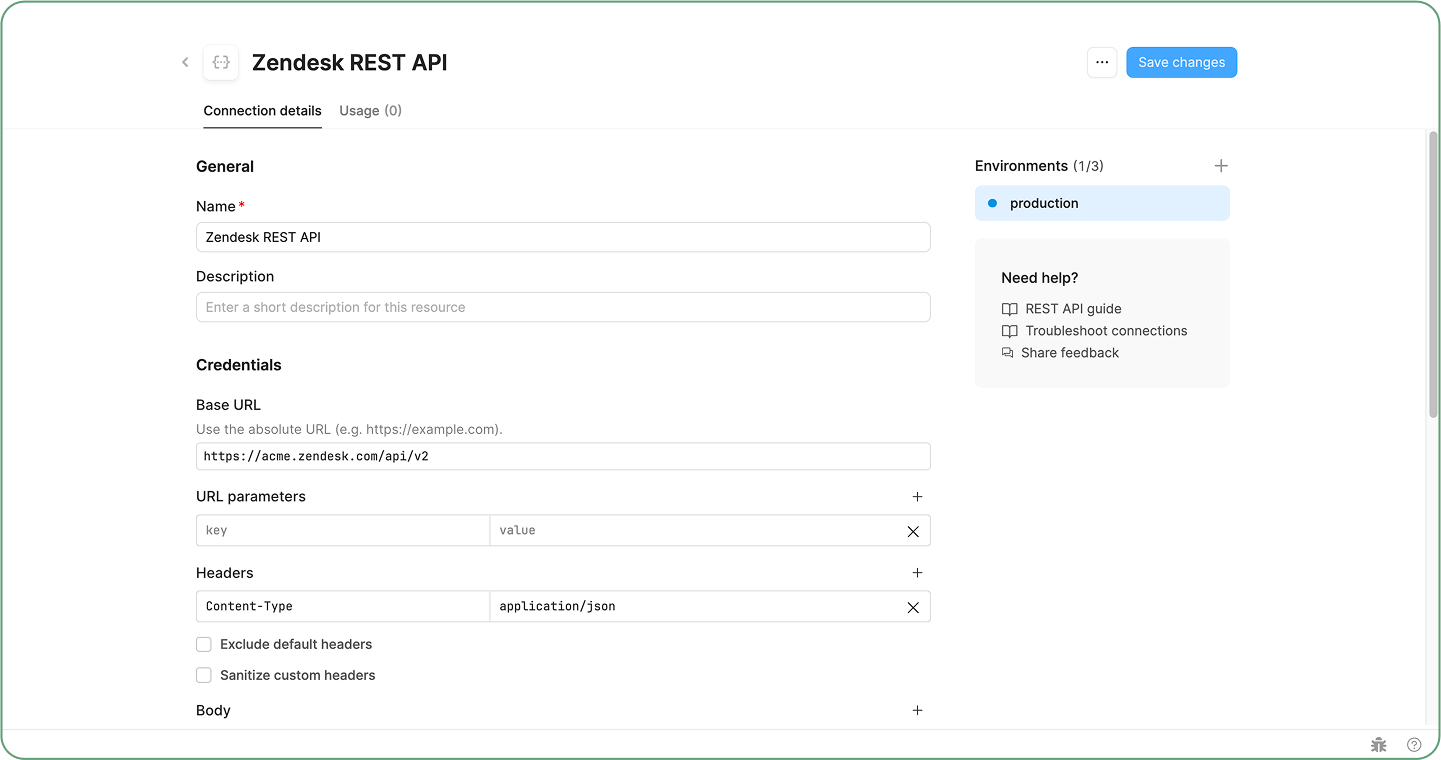Click the URL parameters key field
Viewport: 1441px width, 760px height.
(343, 530)
